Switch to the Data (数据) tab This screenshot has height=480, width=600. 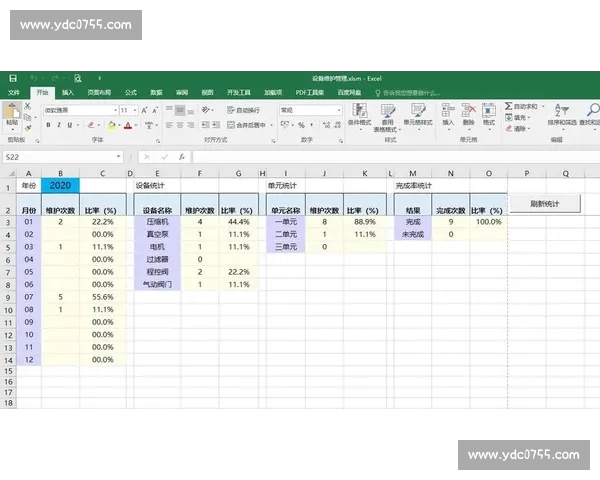coord(156,93)
